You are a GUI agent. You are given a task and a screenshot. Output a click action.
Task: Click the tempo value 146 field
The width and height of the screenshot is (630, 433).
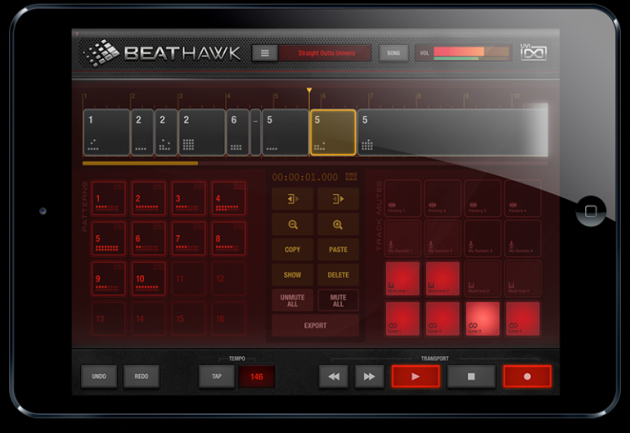pyautogui.click(x=257, y=377)
